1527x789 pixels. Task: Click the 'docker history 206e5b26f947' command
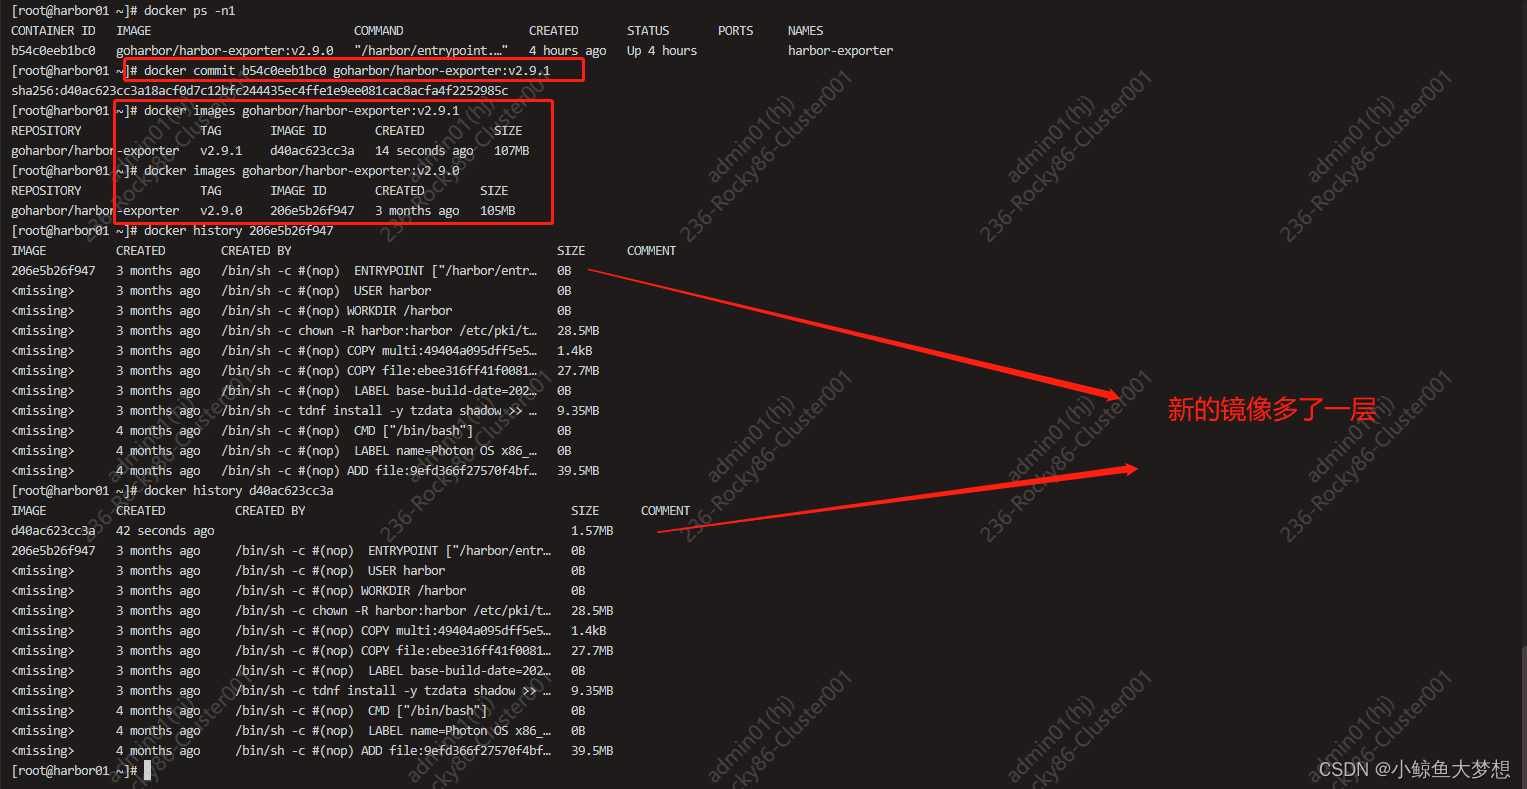point(239,231)
